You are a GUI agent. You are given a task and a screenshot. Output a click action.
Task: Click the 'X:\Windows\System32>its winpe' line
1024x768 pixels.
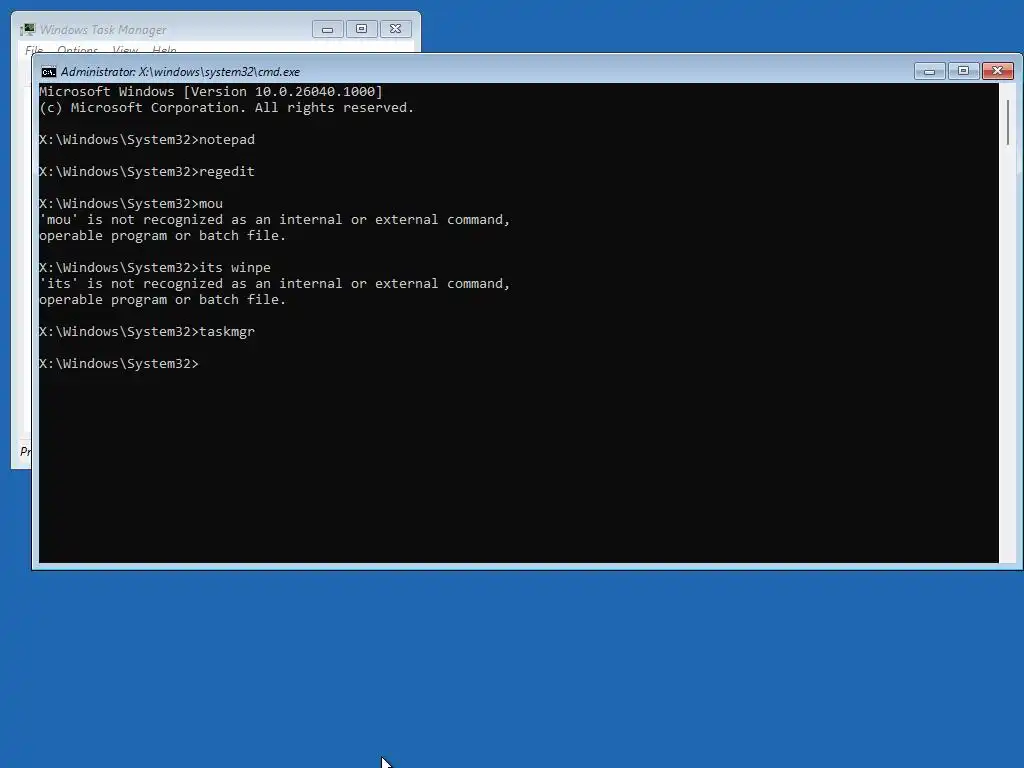click(x=155, y=268)
